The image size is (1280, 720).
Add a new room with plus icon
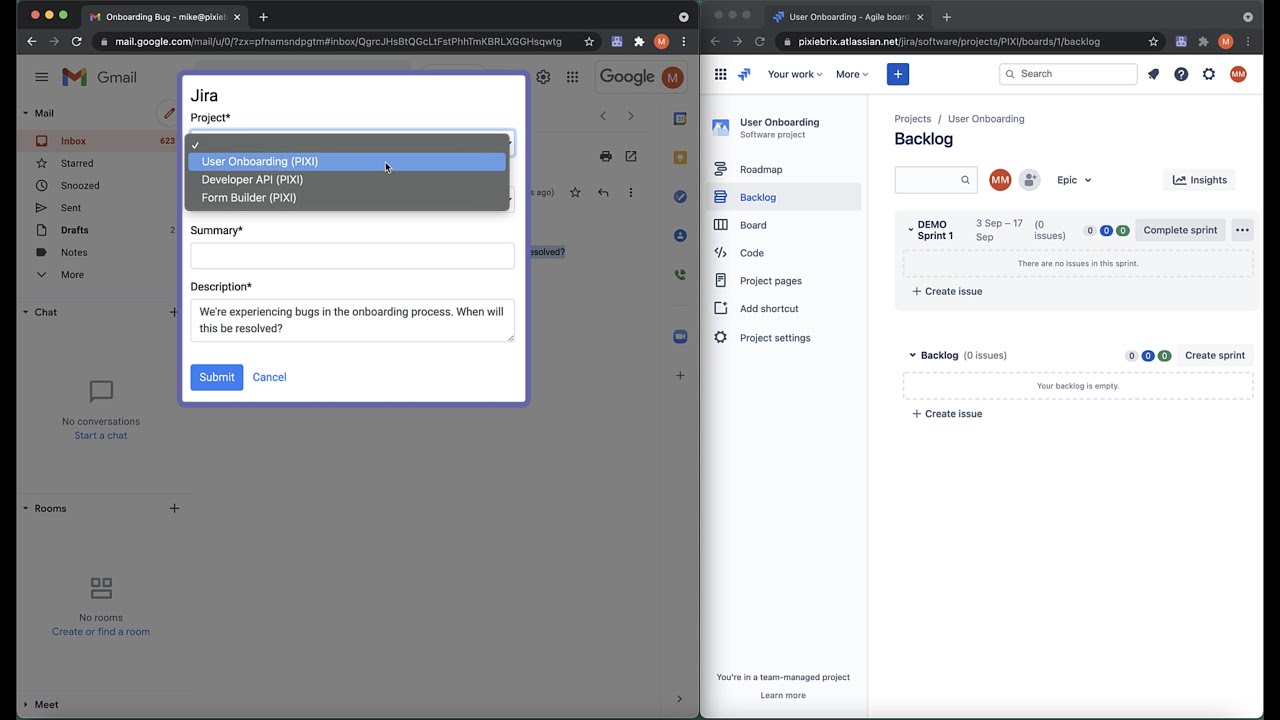(x=174, y=508)
